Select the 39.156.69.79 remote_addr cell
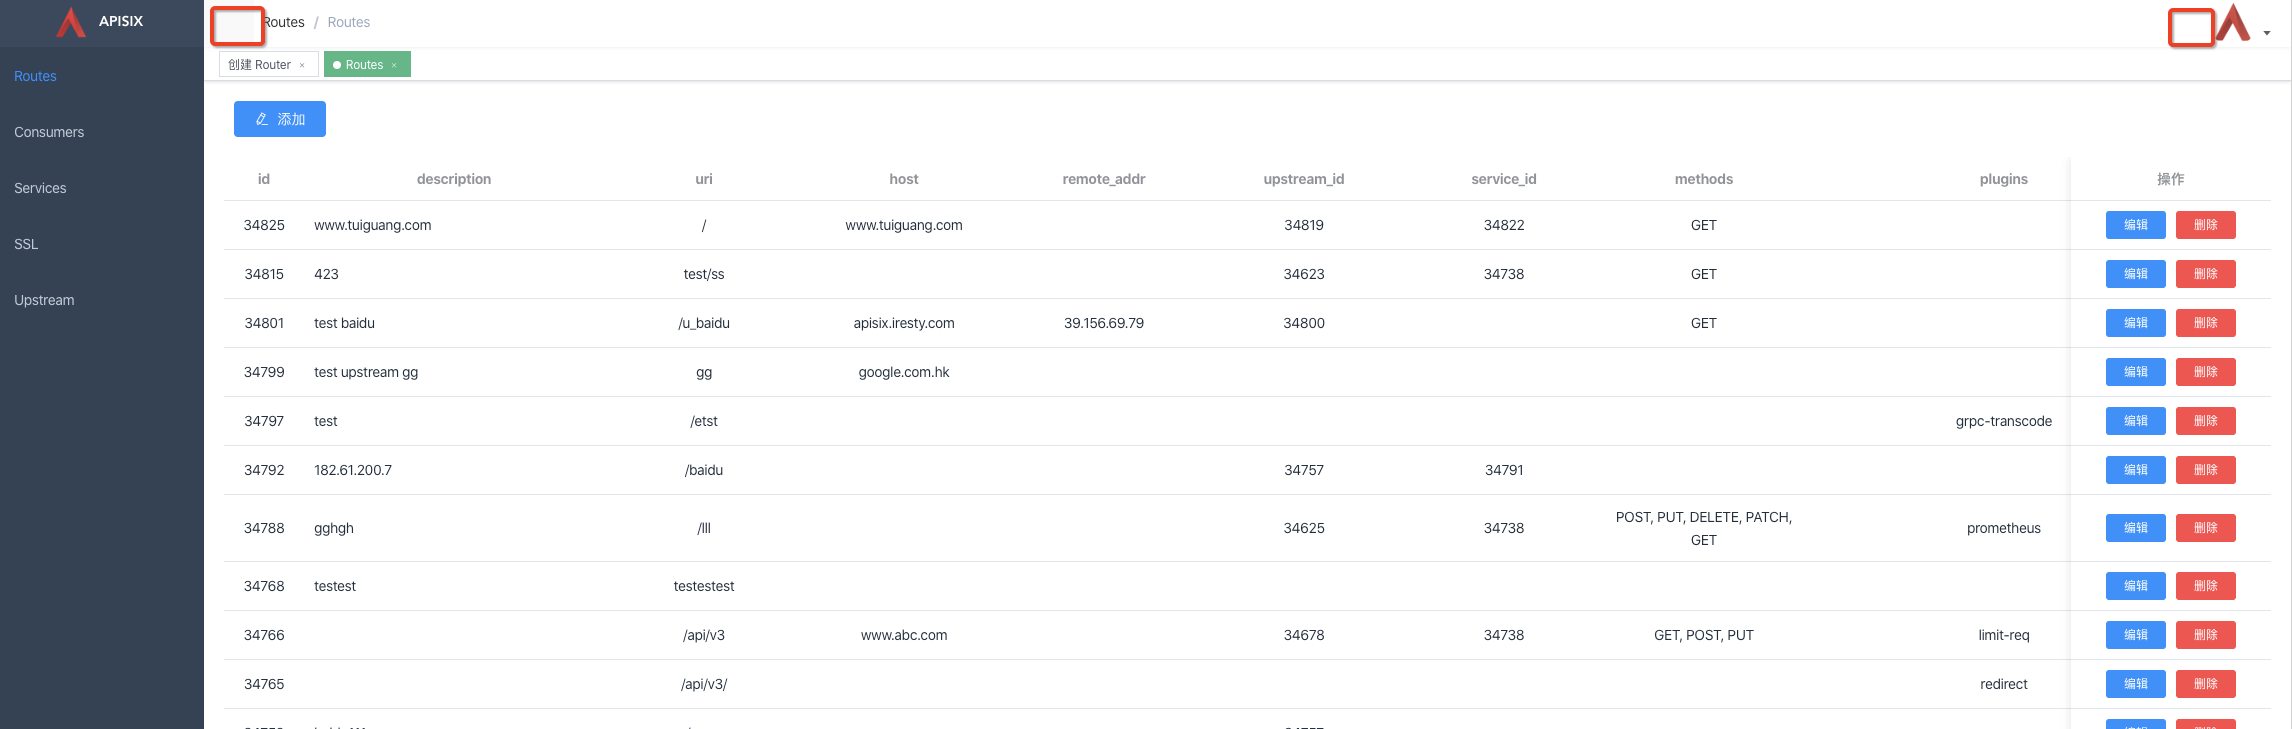Screen dimensions: 2292x729 point(1104,323)
